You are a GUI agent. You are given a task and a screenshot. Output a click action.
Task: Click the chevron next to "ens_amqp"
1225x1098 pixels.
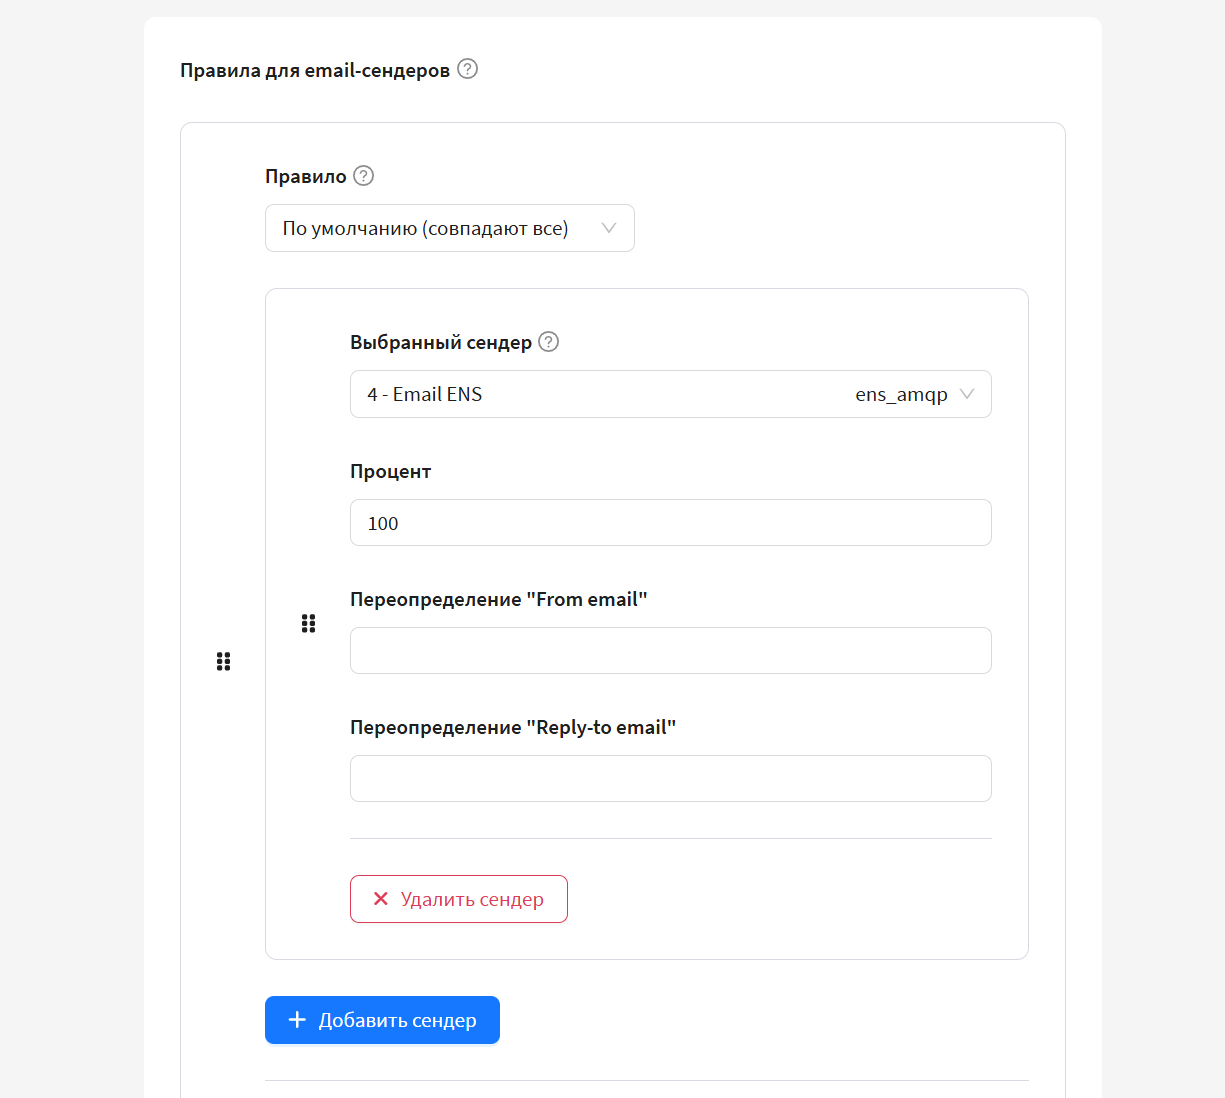tap(967, 394)
